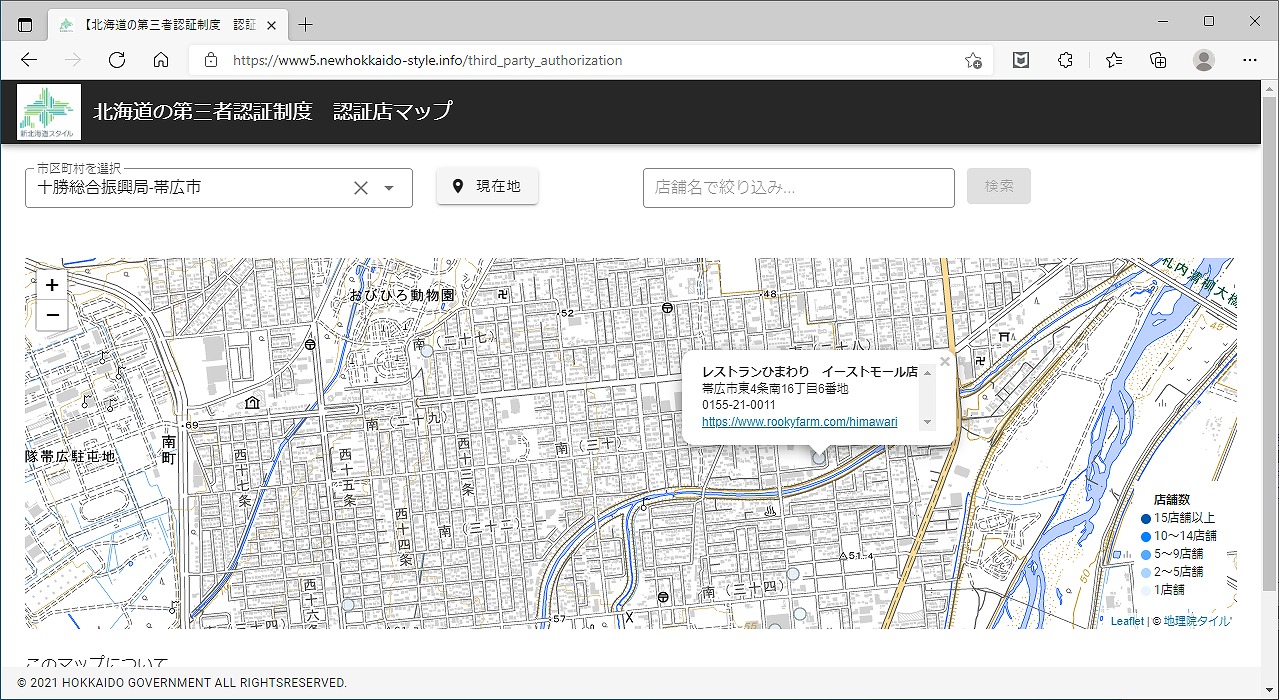Open browser home page
The width and height of the screenshot is (1279, 700).
[161, 60]
